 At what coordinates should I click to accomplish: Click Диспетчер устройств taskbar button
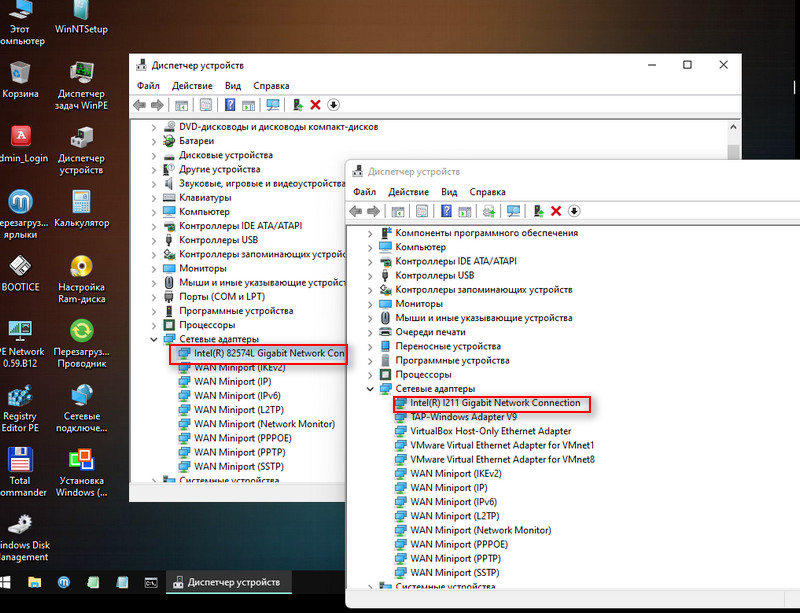pos(228,581)
